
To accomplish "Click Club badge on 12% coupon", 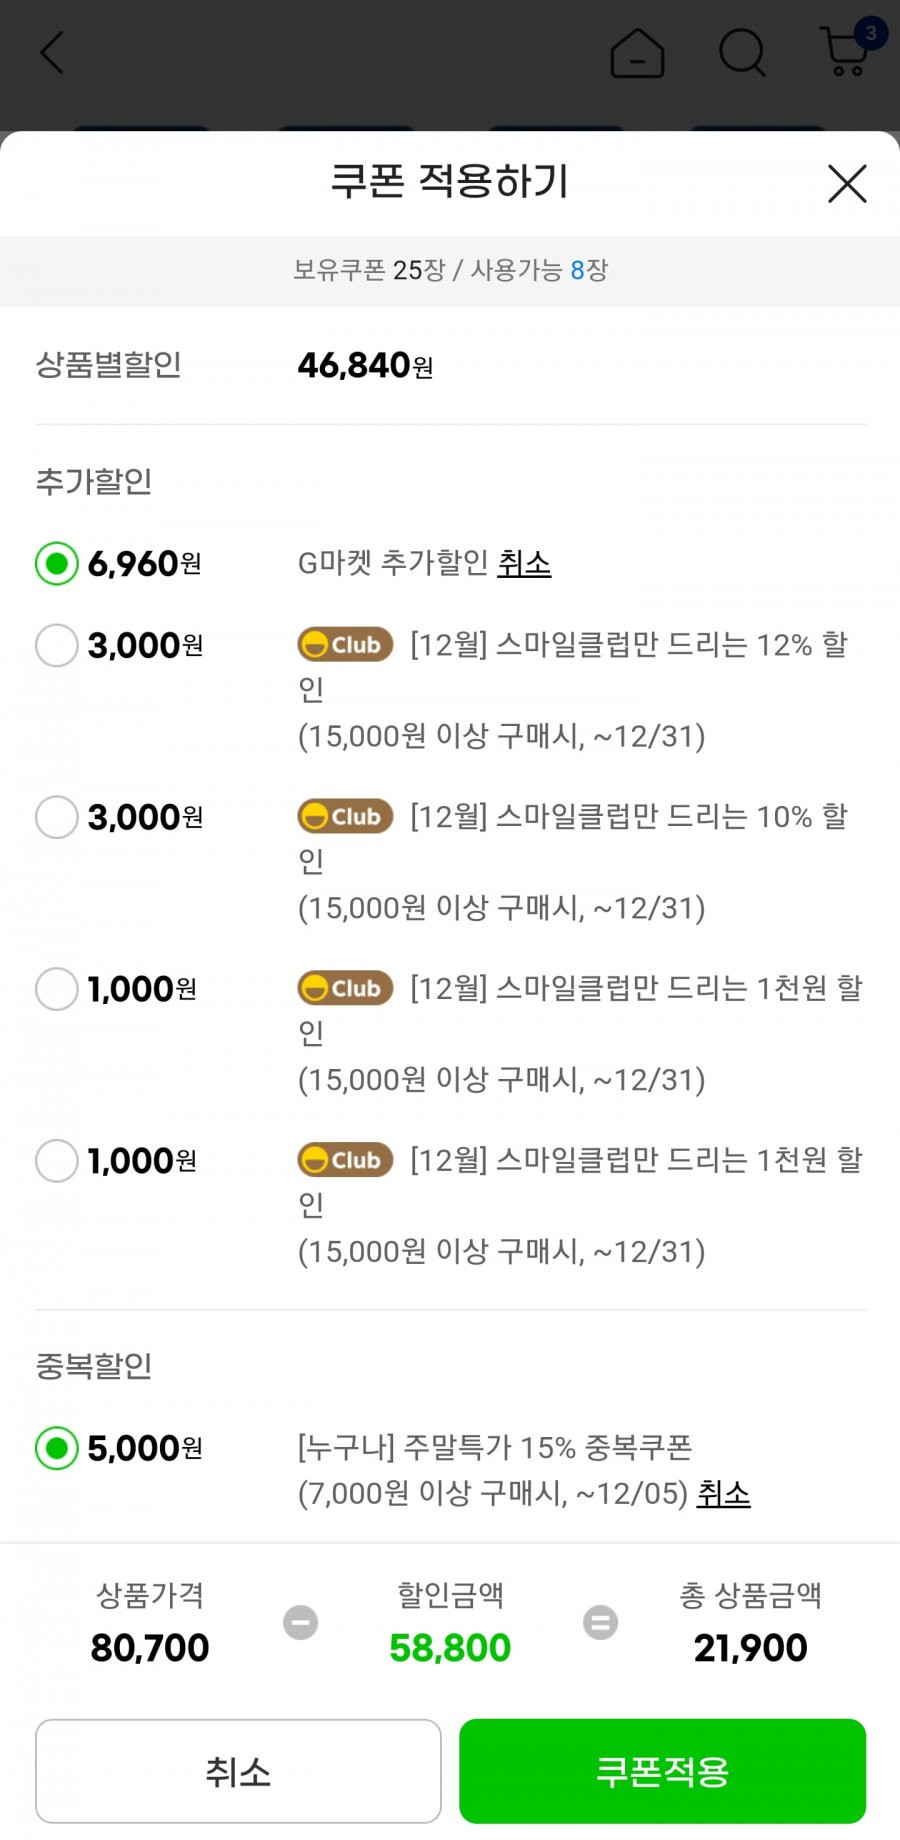I will pyautogui.click(x=345, y=645).
